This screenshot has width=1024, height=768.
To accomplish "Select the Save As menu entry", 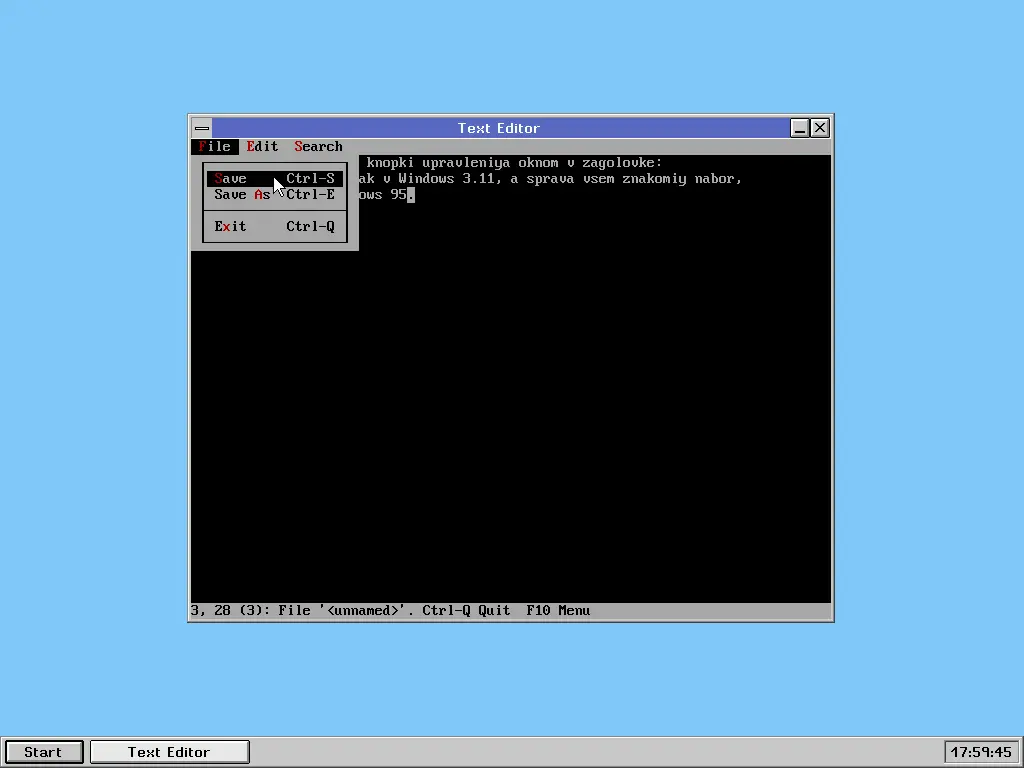I will pos(242,195).
